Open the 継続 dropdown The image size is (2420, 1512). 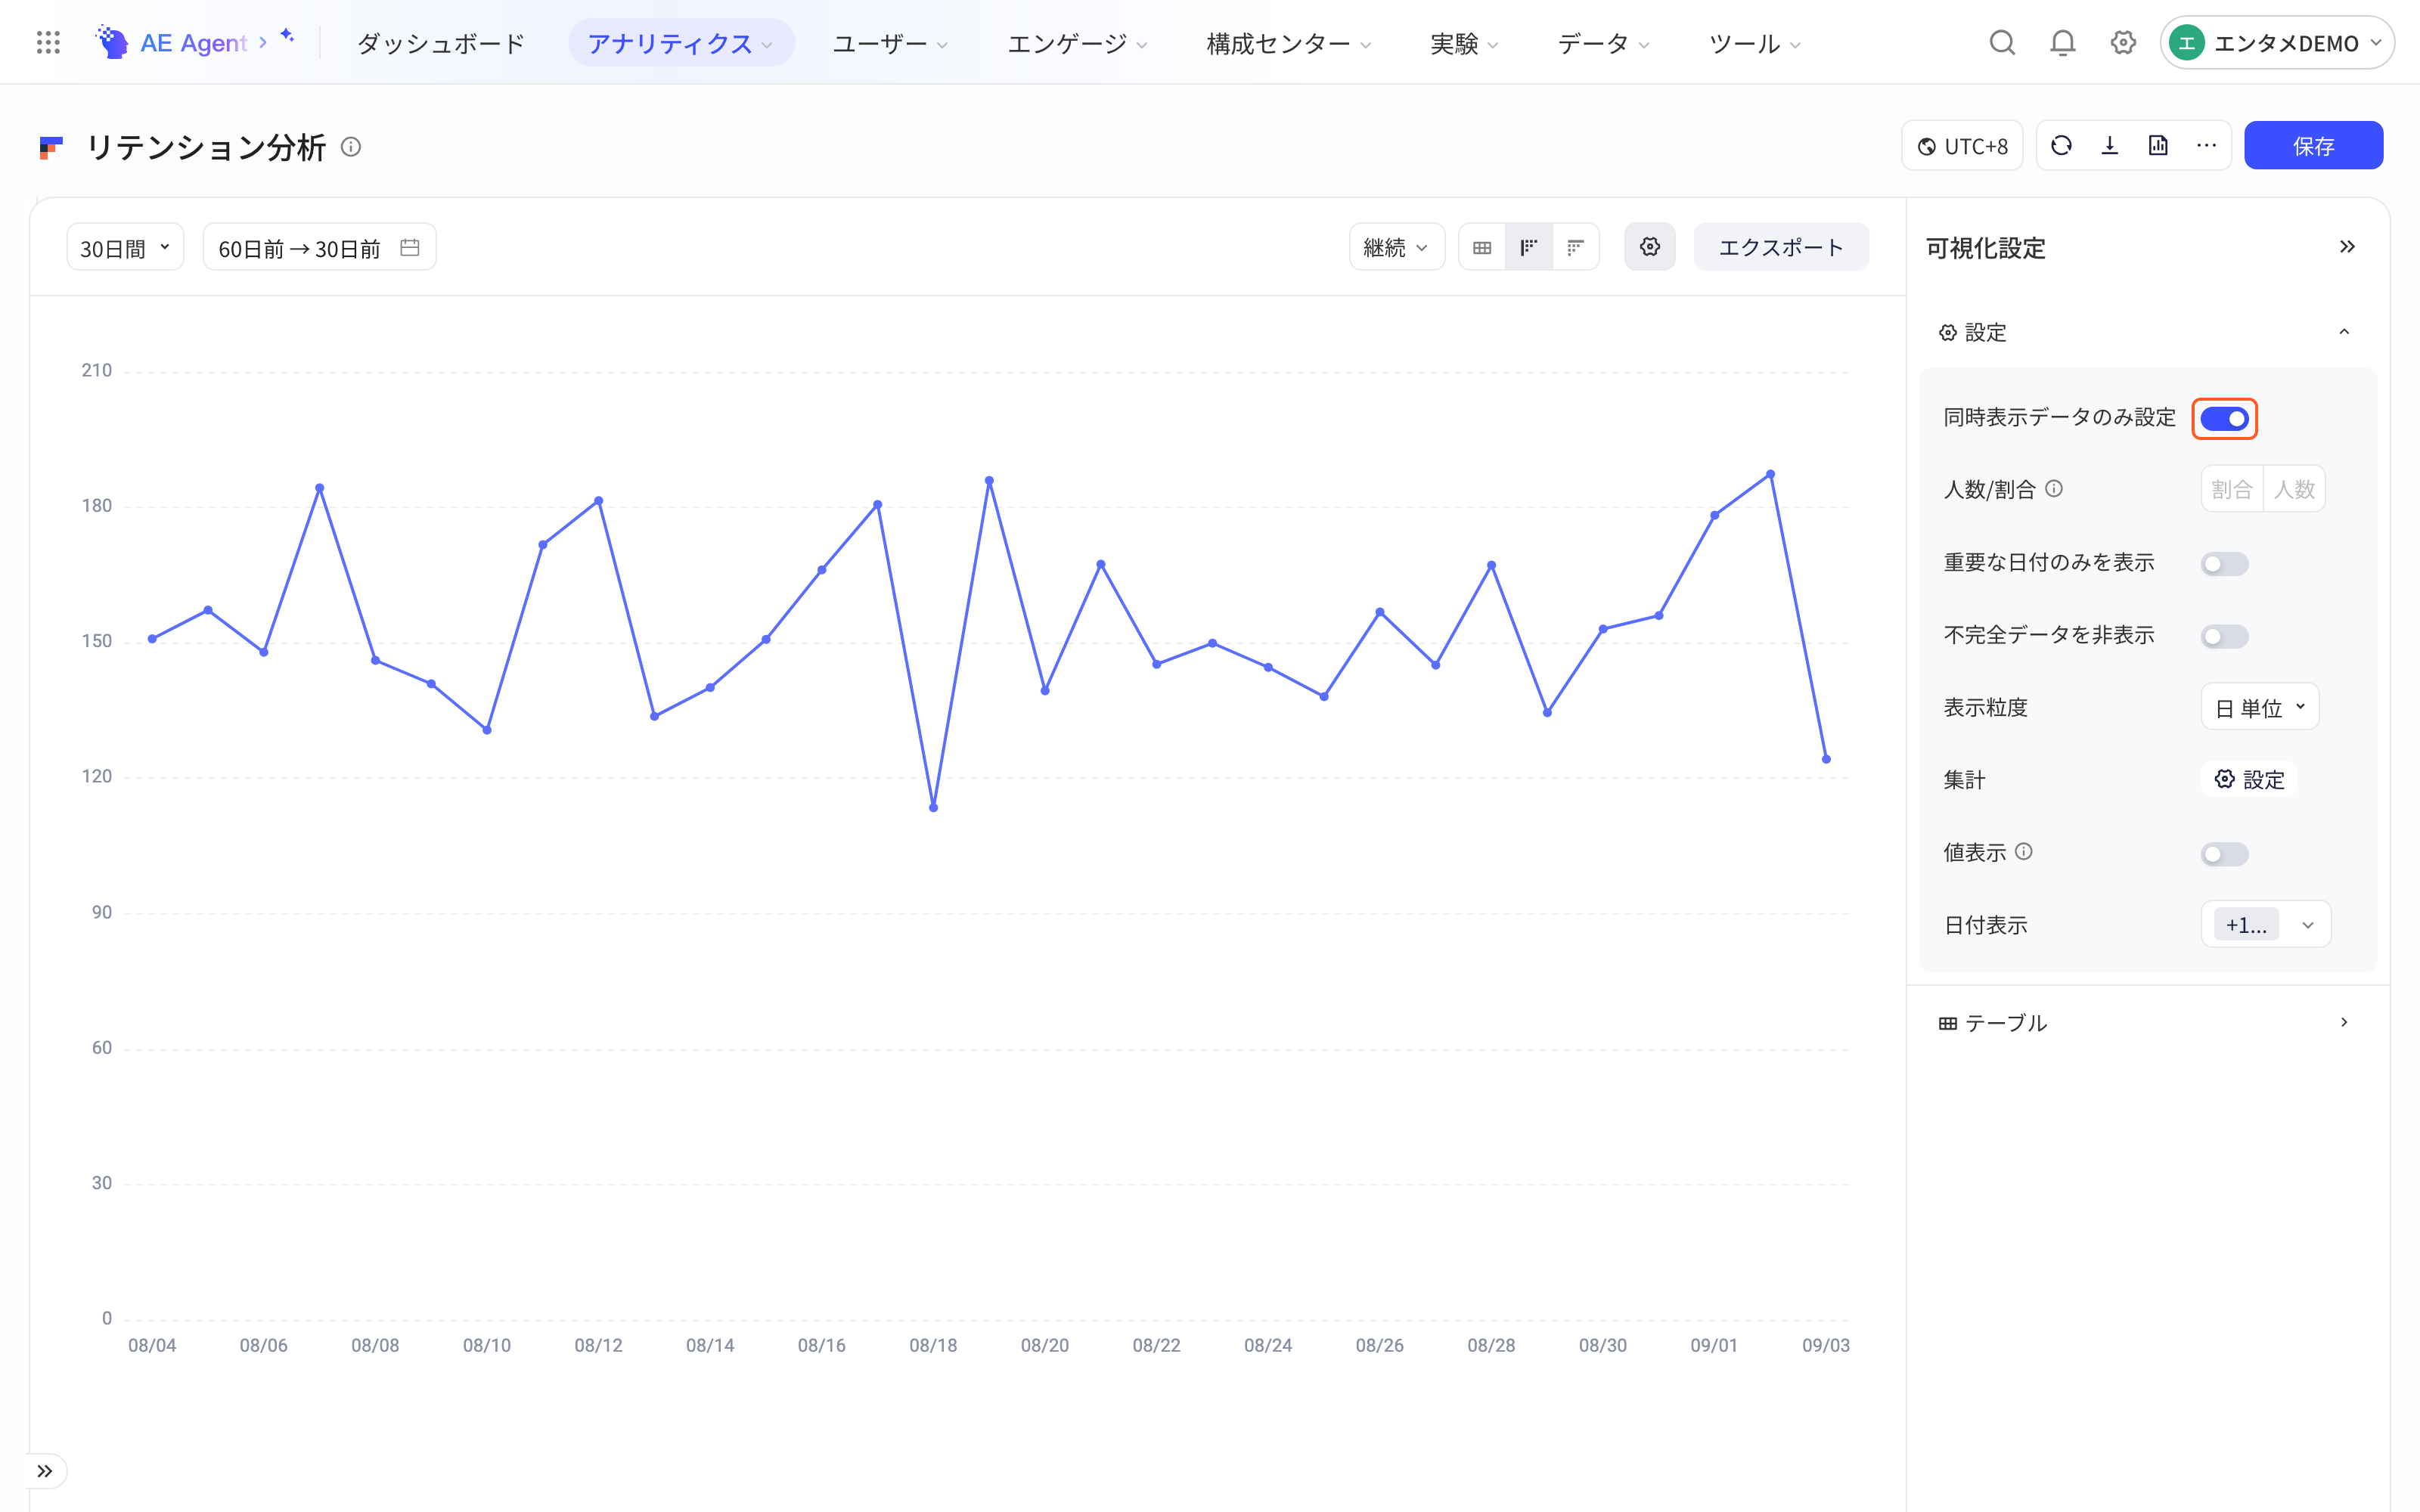coord(1396,247)
